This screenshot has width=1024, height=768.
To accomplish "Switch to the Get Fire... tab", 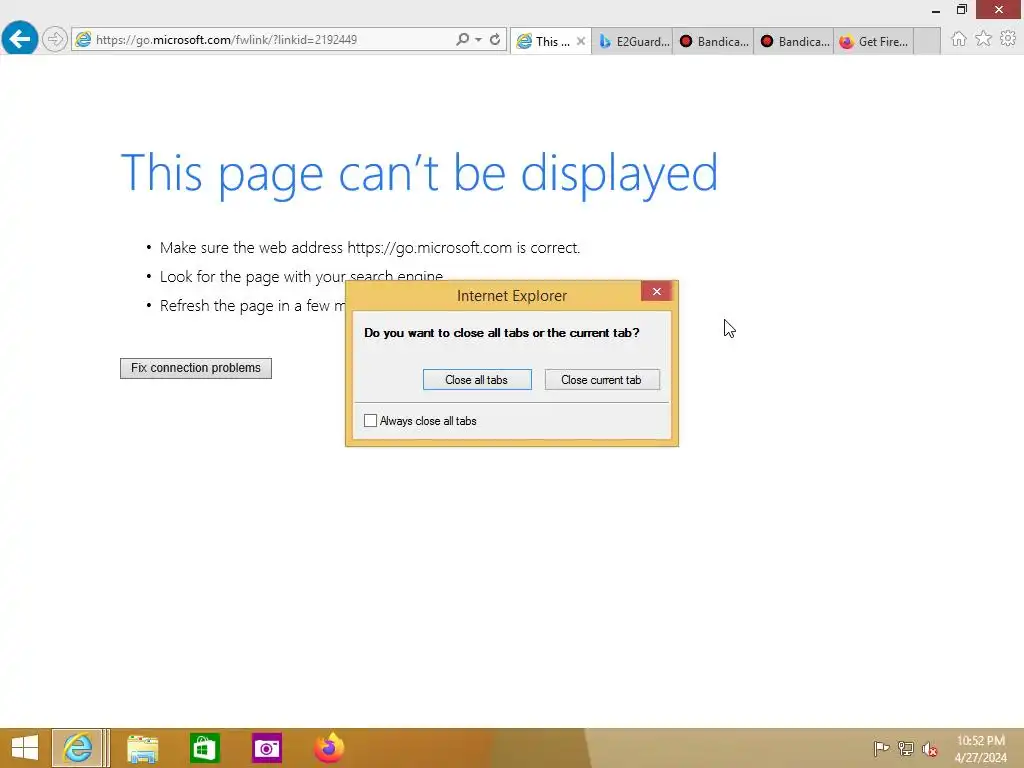I will pos(874,41).
